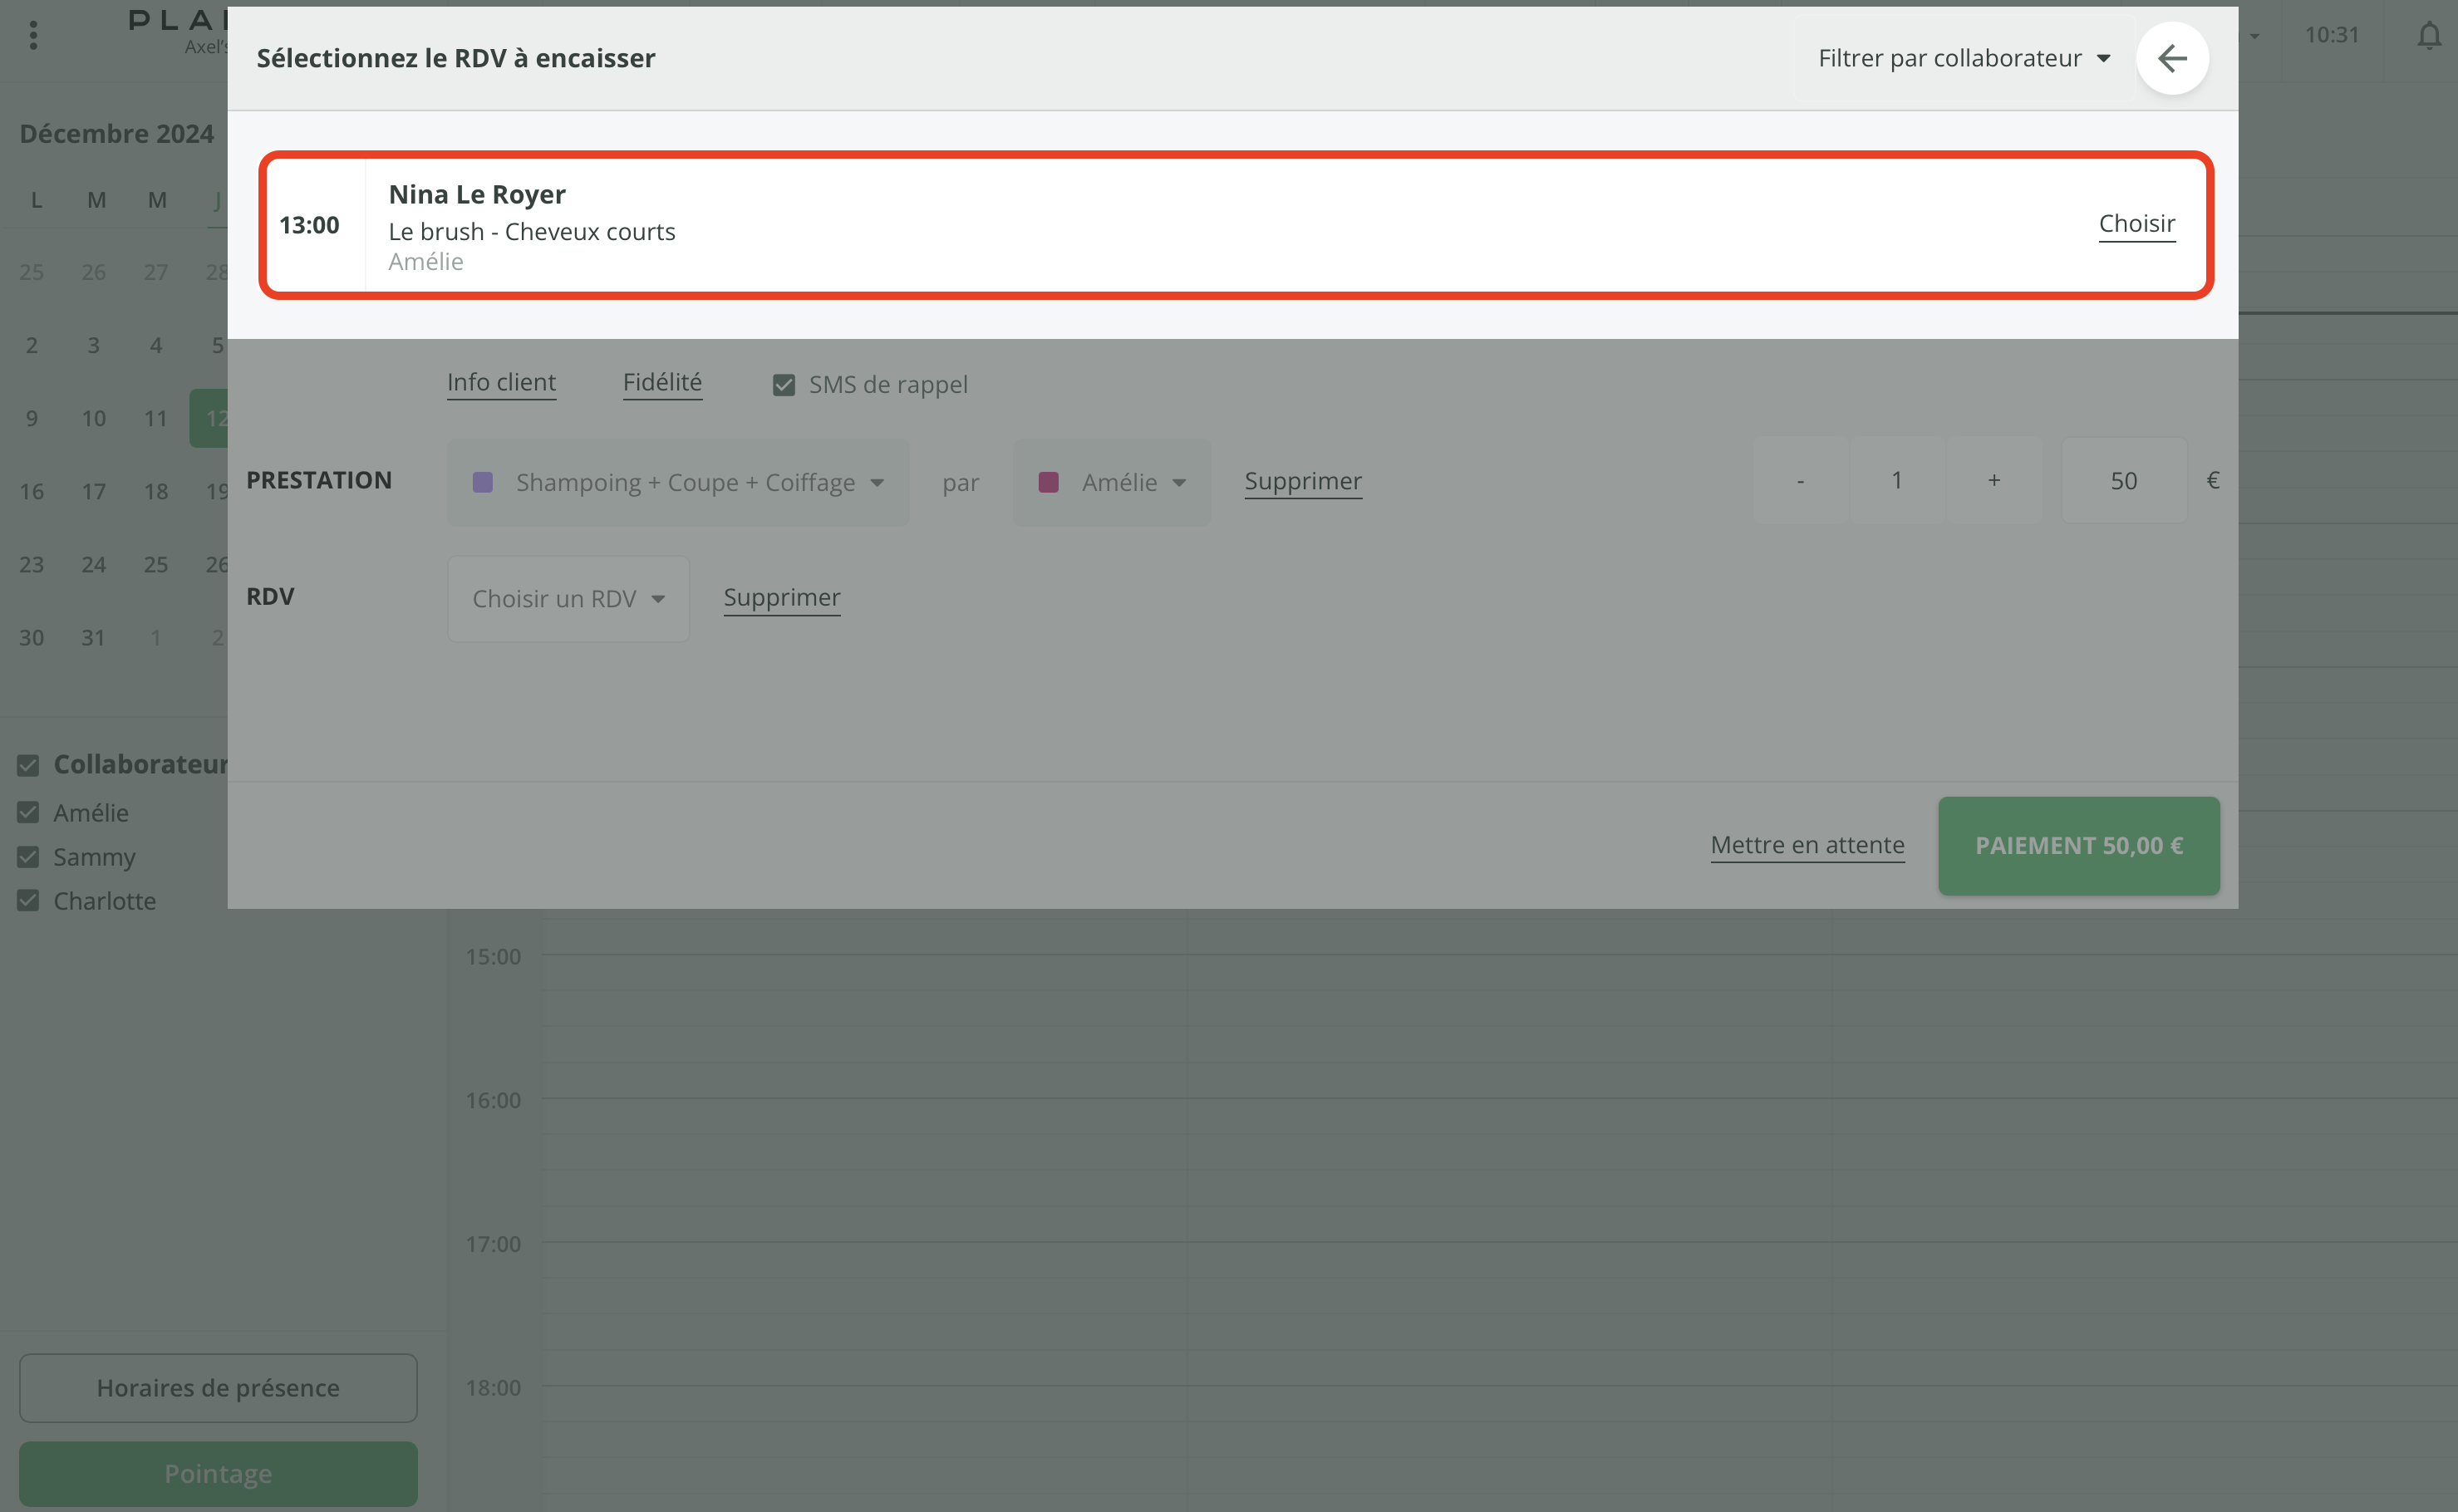Click the Mettre en attente link
This screenshot has height=1512, width=2458.
1806,845
